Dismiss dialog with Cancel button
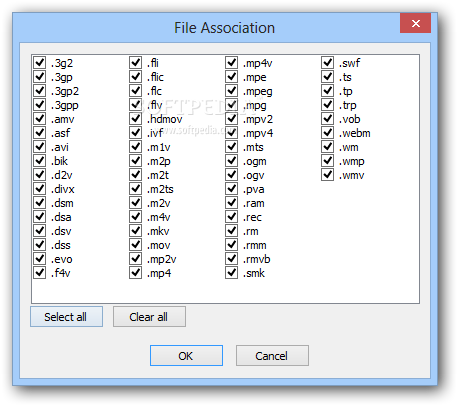 [272, 356]
